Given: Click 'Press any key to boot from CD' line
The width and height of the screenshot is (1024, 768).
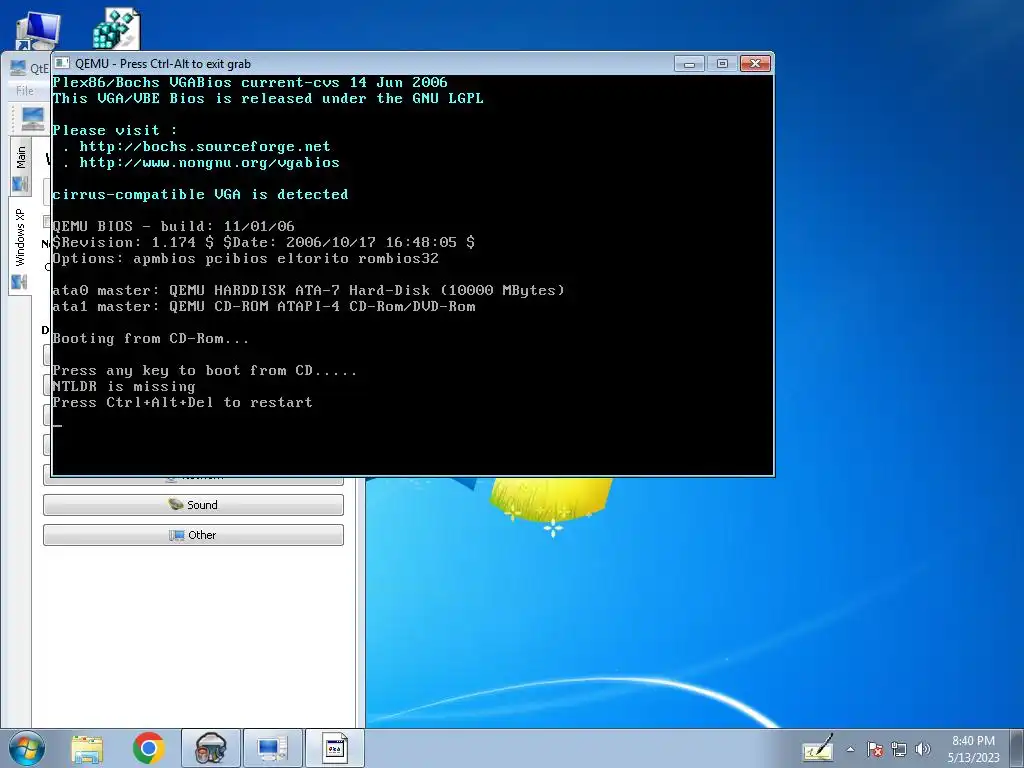Looking at the screenshot, I should [x=204, y=370].
